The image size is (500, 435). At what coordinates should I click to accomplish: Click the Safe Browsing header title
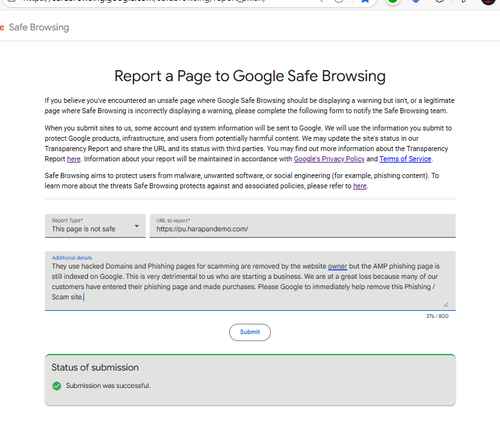pos(39,27)
